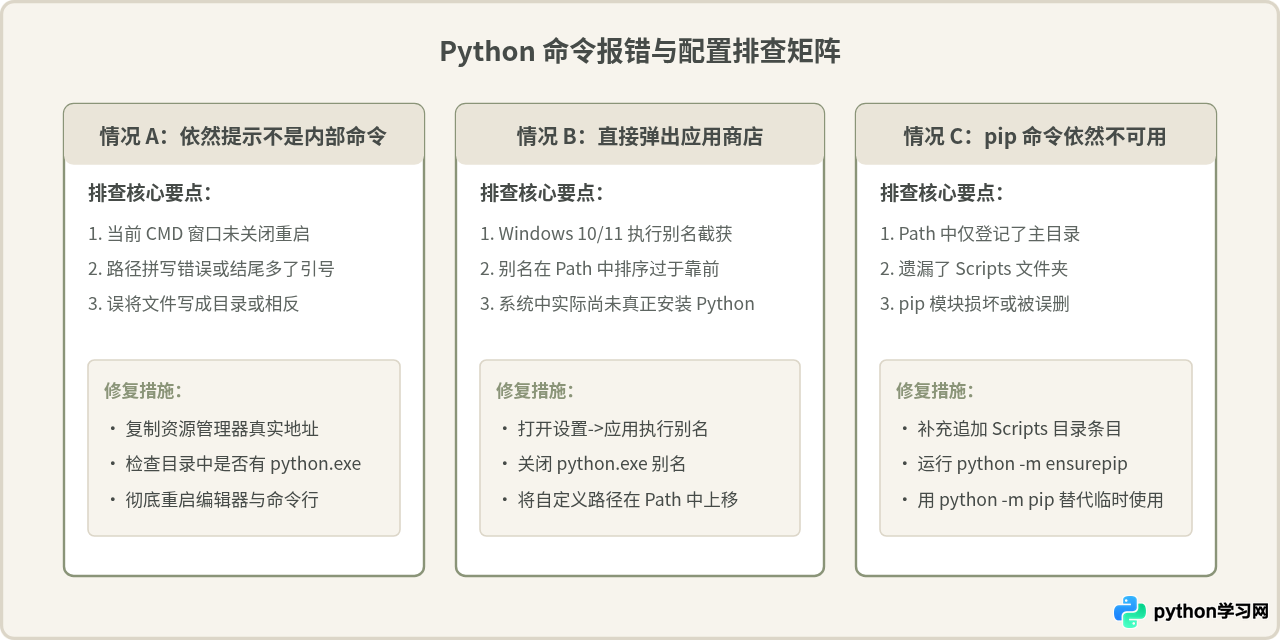Screen dimensions: 1280x640
Task: Click '彻底重启编辑器与命令行'
Action: 222,499
